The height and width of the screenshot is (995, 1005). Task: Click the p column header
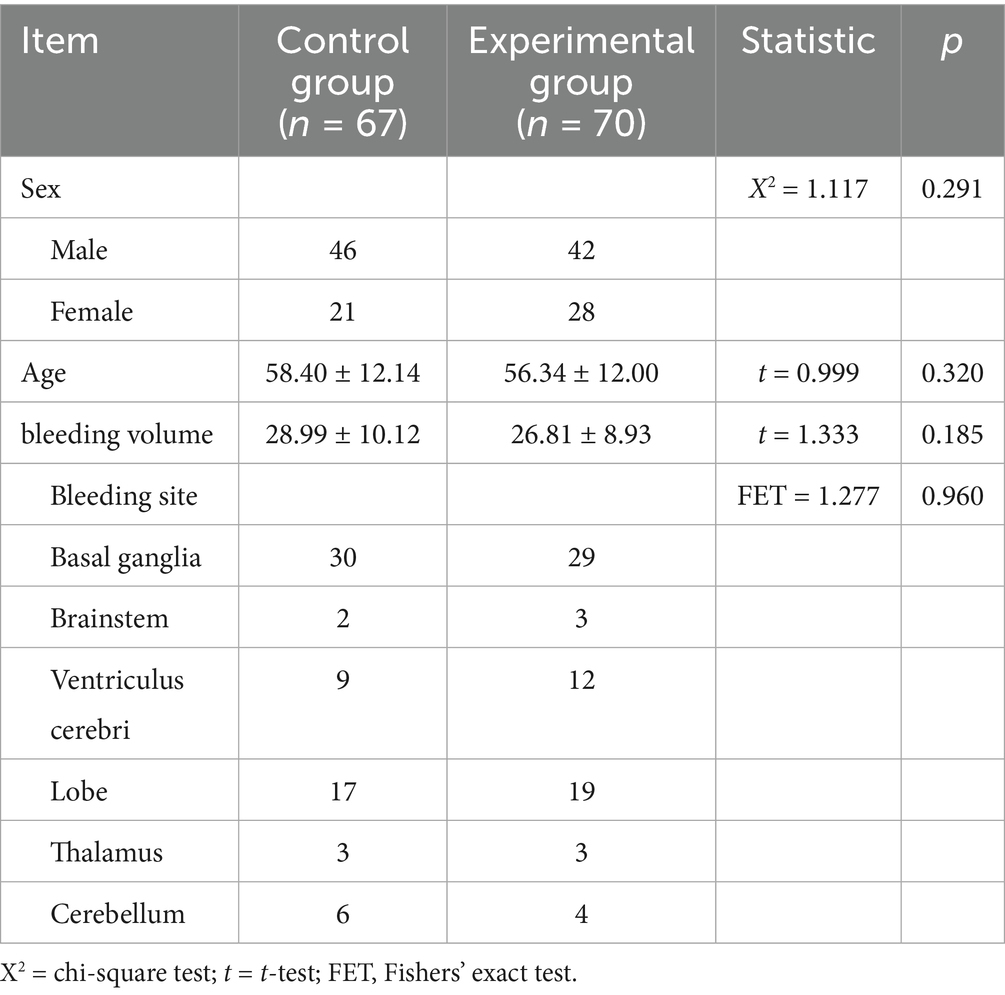click(952, 42)
